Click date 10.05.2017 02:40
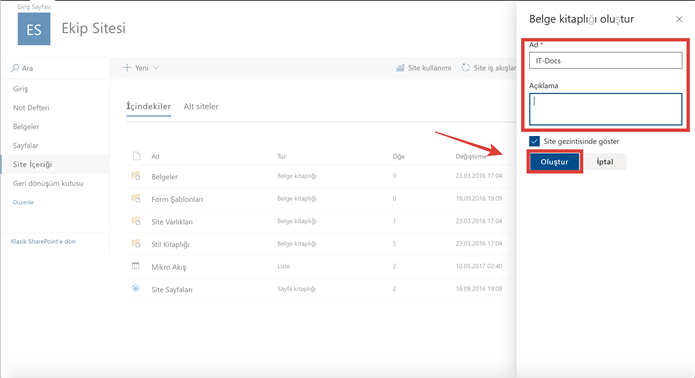This screenshot has height=378, width=695. (x=479, y=266)
